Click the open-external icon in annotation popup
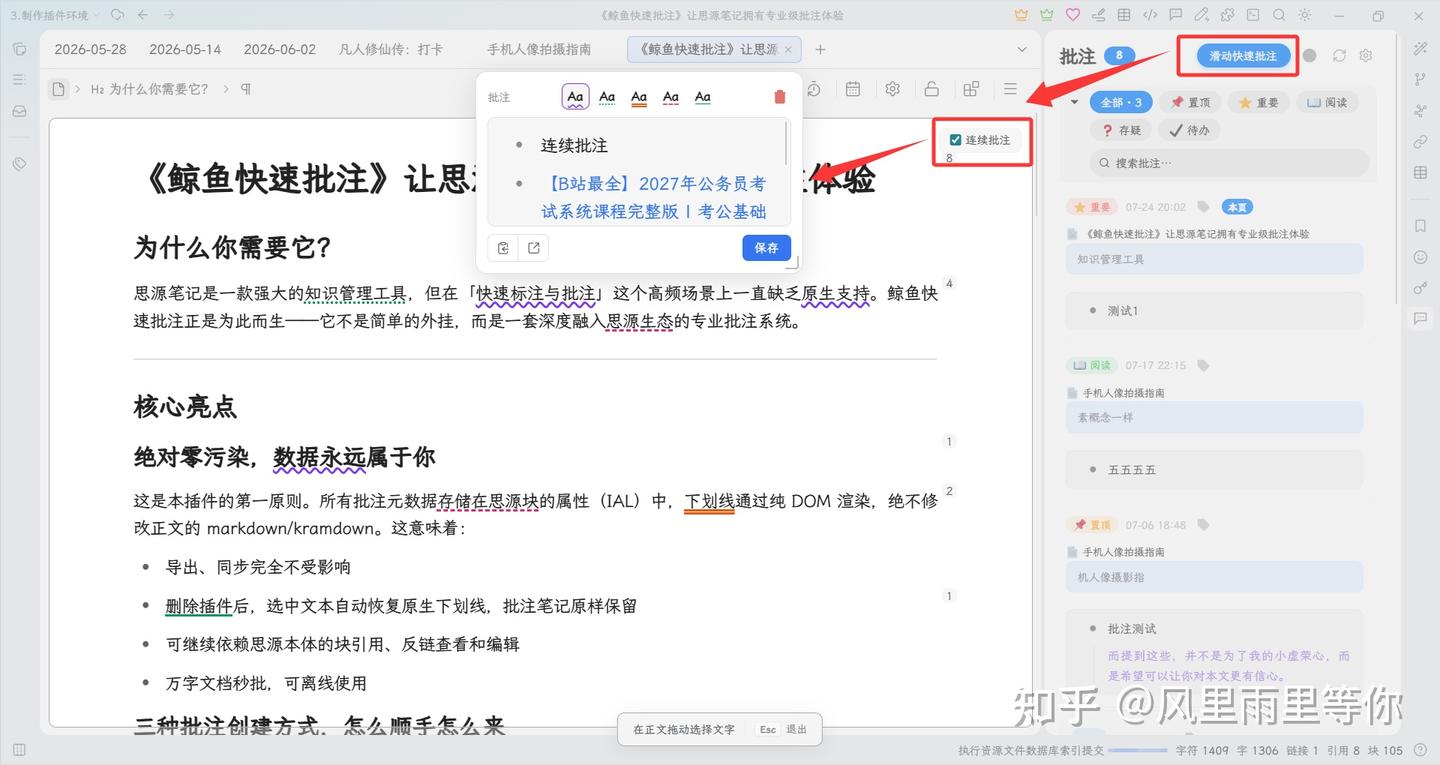1440x765 pixels. click(534, 248)
